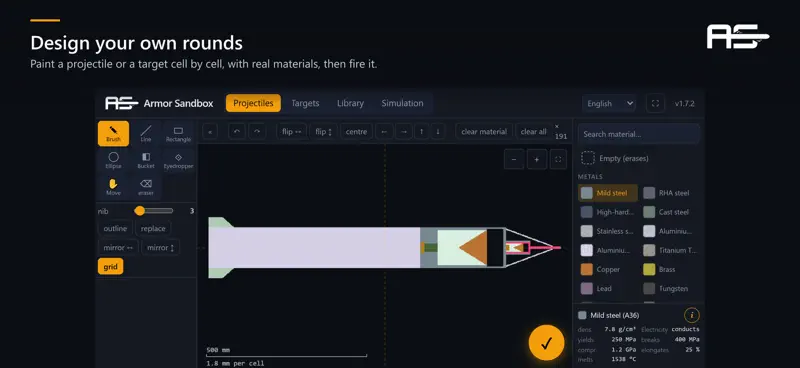Image resolution: width=800 pixels, height=368 pixels.
Task: Toggle fullscreen next to language selector
Action: pyautogui.click(x=655, y=104)
